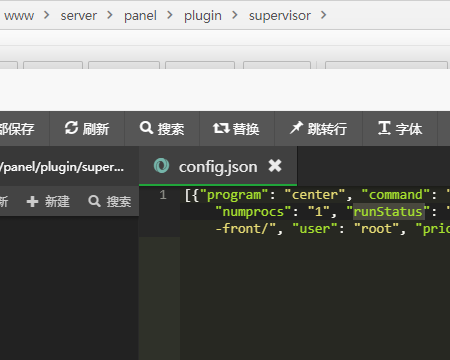The height and width of the screenshot is (360, 450).
Task: Click the "command" key in code
Action: click(x=396, y=195)
